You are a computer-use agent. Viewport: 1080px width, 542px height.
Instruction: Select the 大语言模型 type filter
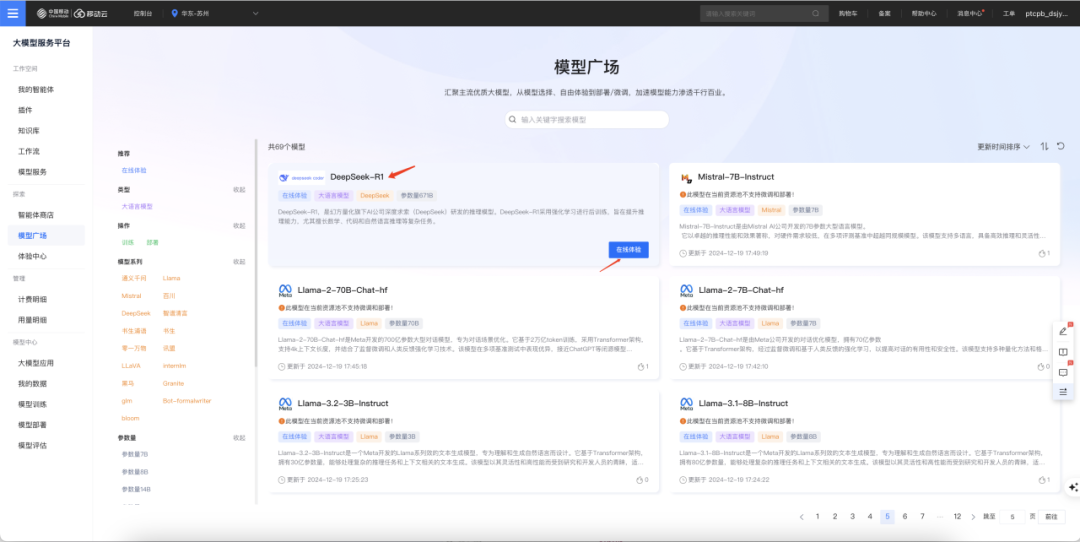pyautogui.click(x=137, y=206)
